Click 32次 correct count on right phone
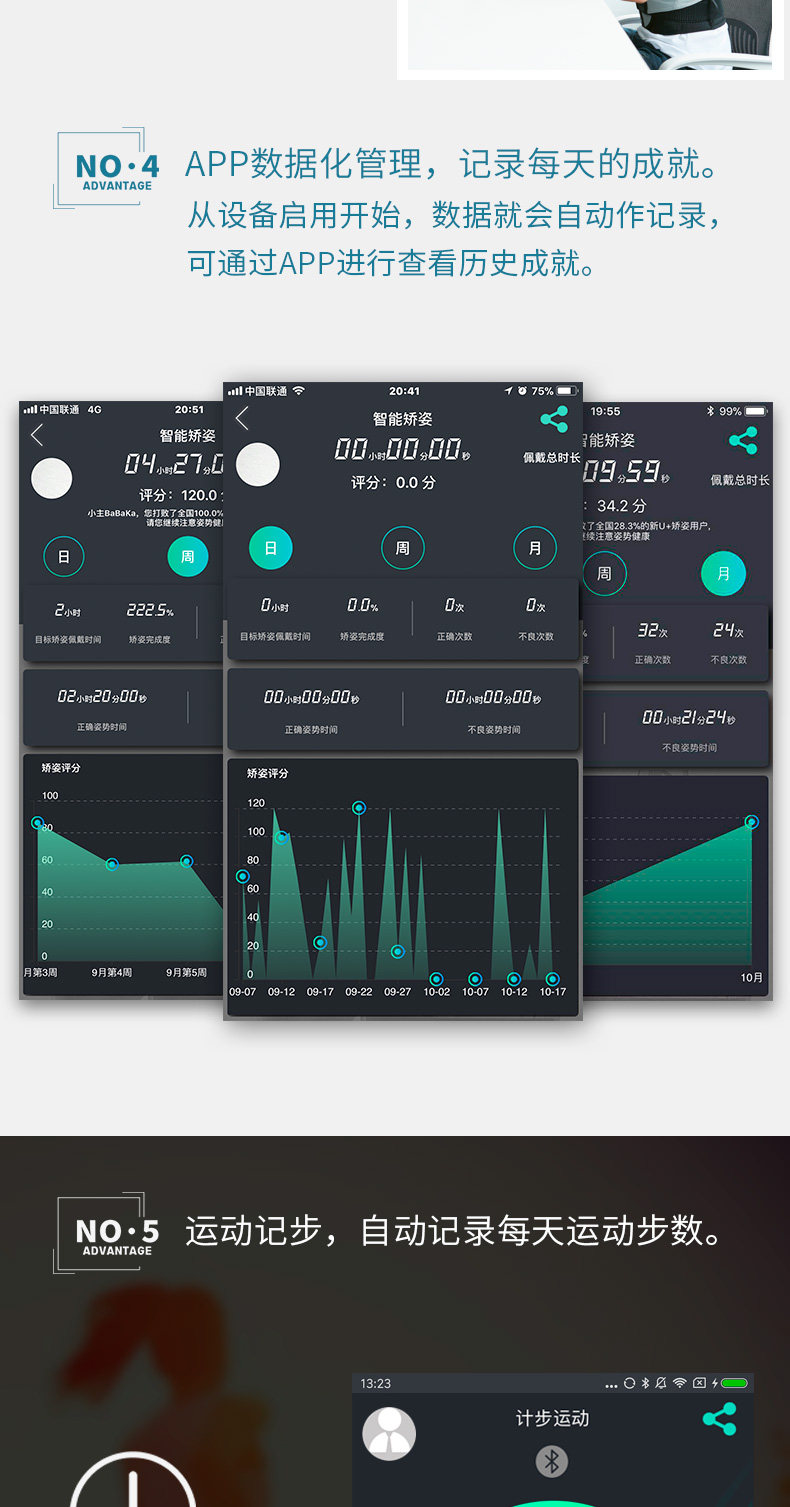 coord(653,631)
